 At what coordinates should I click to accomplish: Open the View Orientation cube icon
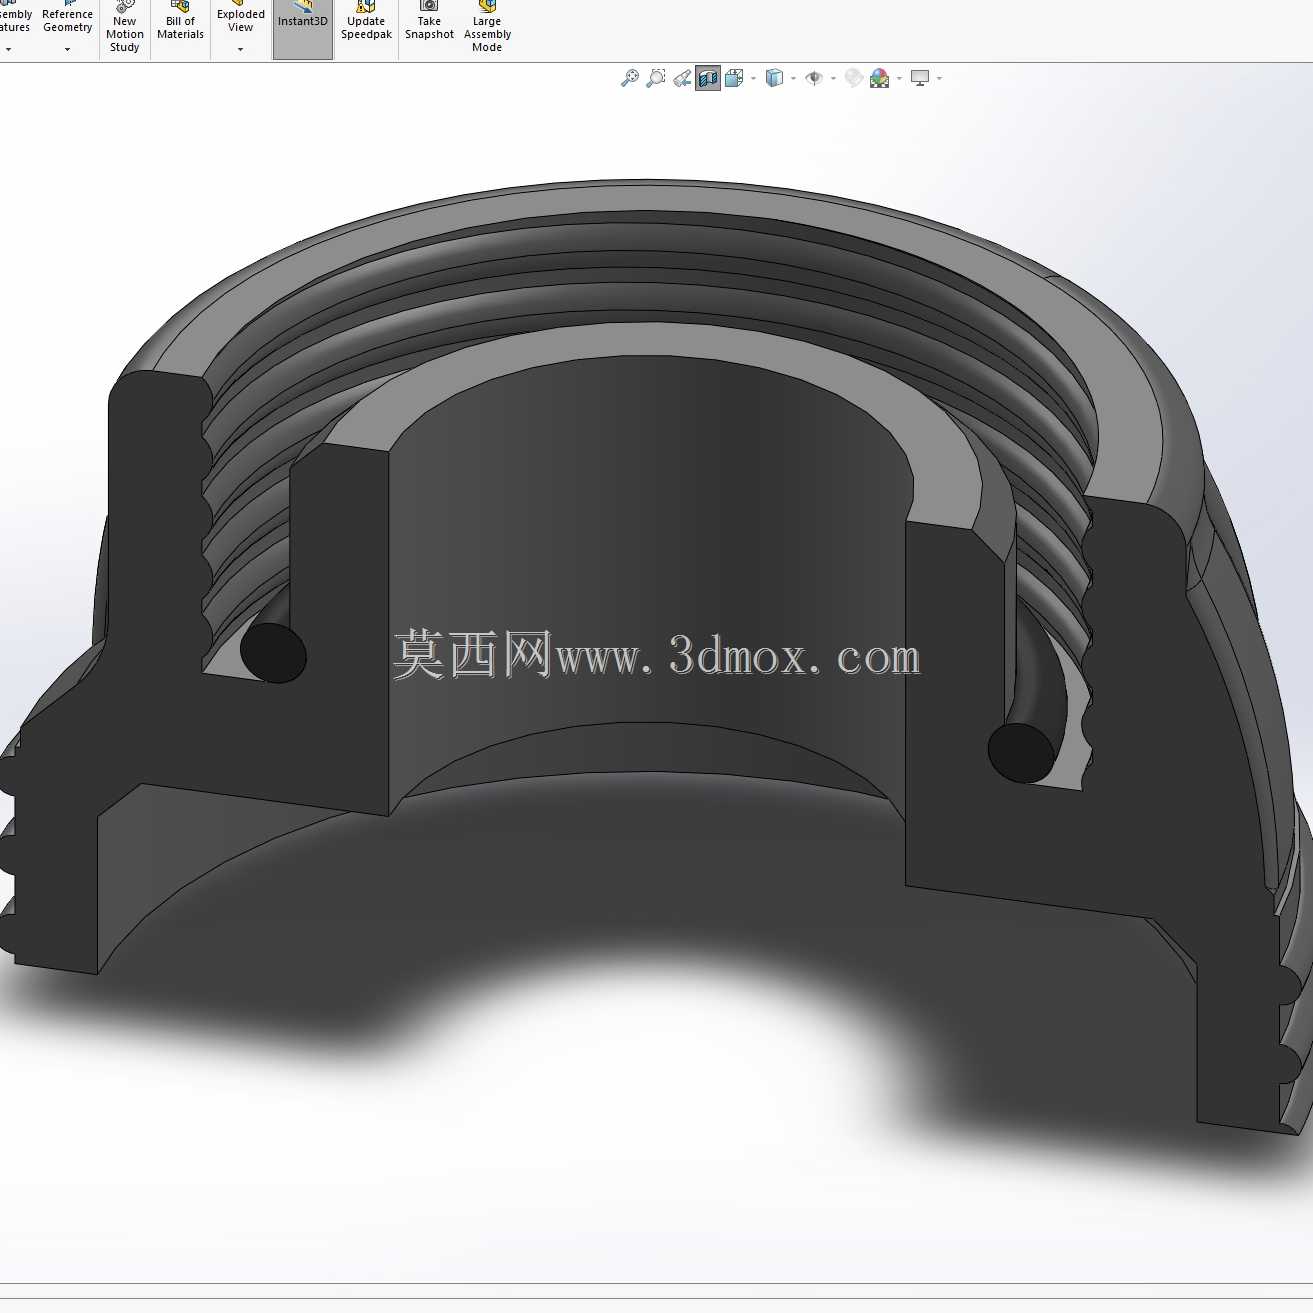734,78
